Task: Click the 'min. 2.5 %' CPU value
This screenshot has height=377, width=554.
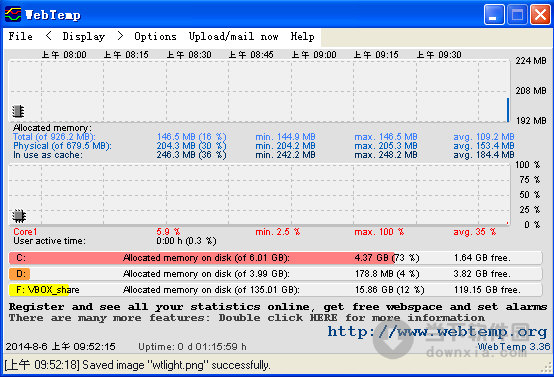Action: pos(278,232)
